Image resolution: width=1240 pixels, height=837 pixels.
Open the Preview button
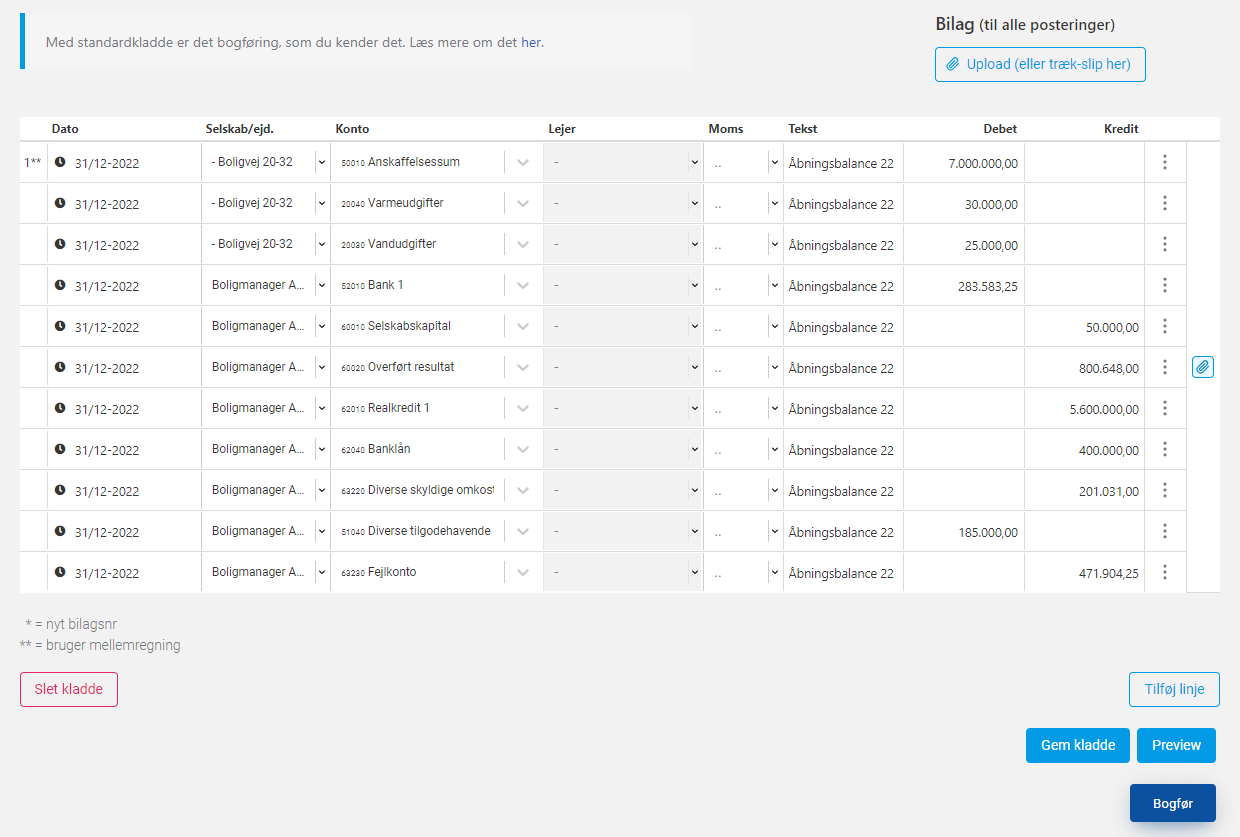tap(1176, 745)
